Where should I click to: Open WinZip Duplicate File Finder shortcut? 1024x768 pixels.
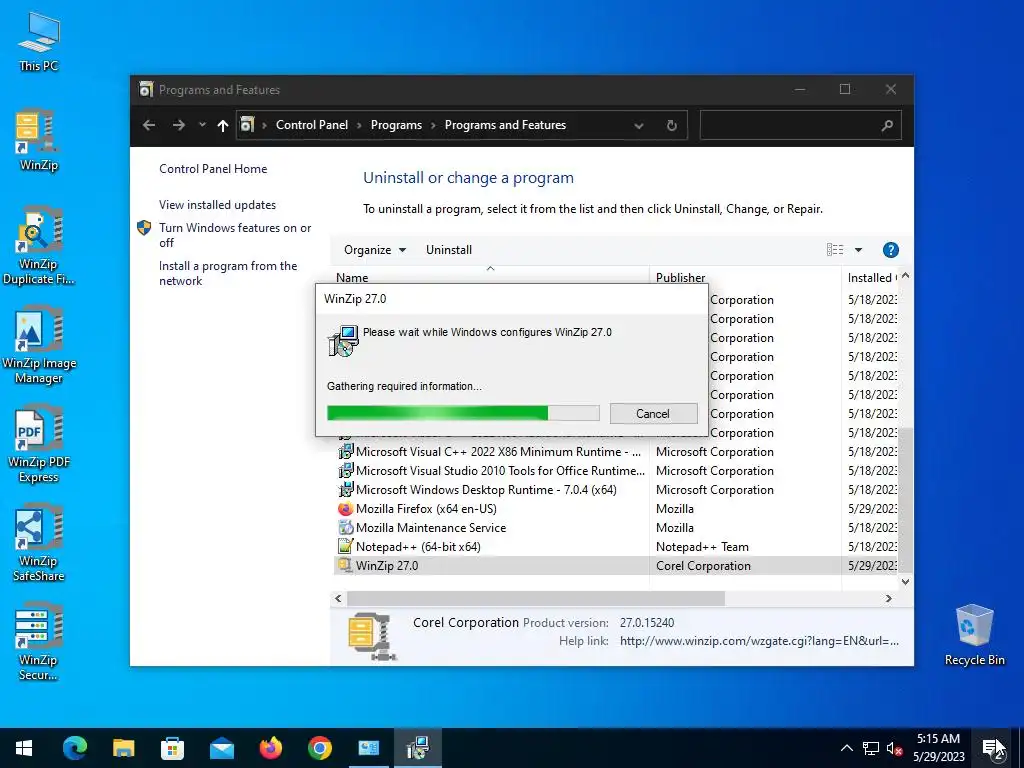[x=38, y=246]
